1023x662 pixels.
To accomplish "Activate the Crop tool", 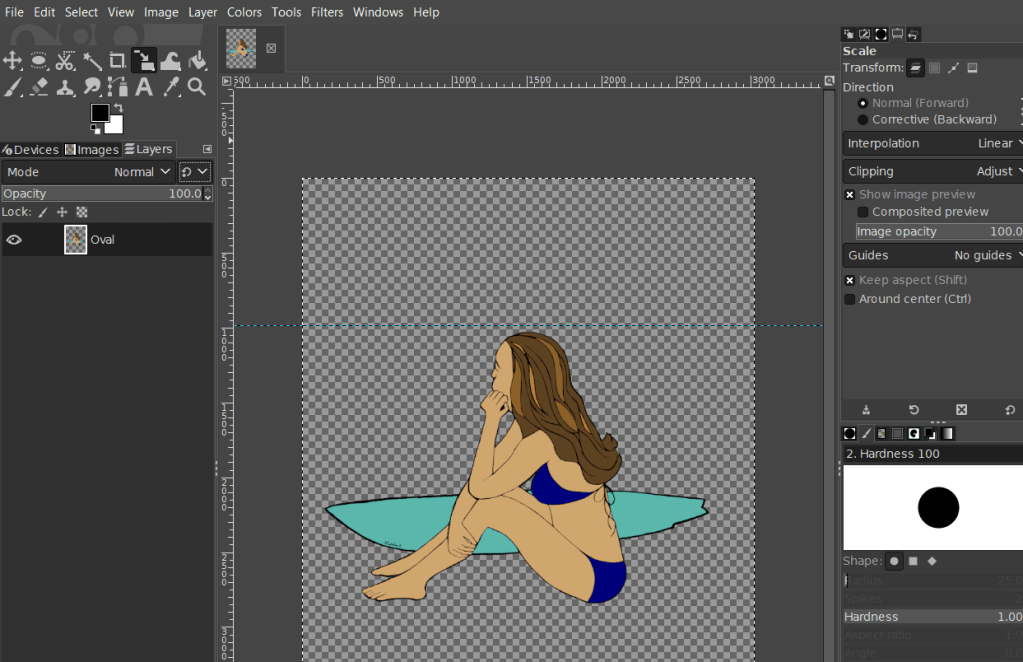I will click(117, 61).
